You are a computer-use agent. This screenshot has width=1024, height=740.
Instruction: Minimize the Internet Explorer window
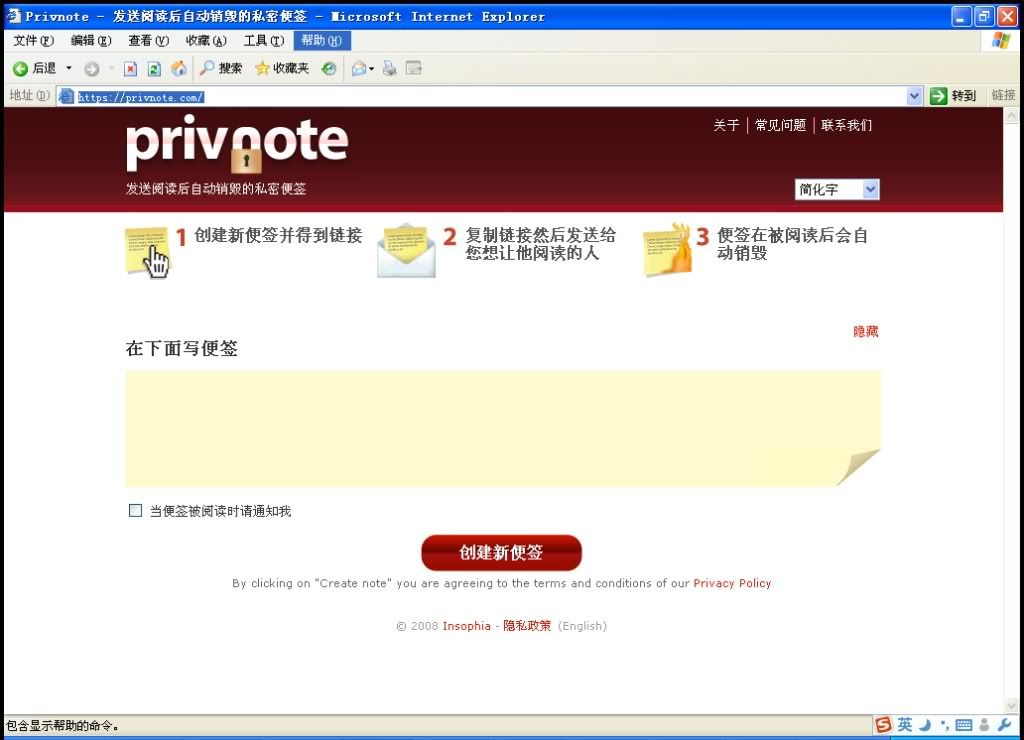point(961,16)
